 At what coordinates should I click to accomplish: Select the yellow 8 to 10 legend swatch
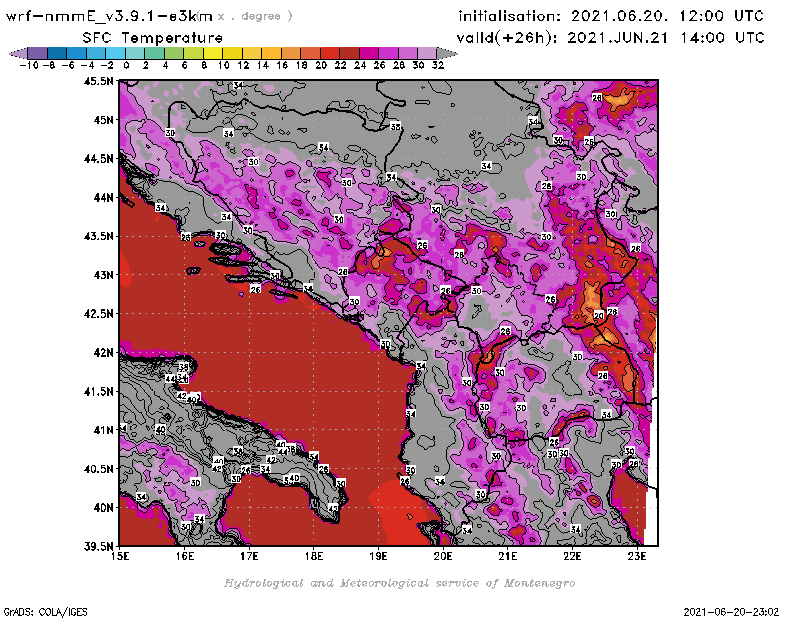pyautogui.click(x=213, y=53)
